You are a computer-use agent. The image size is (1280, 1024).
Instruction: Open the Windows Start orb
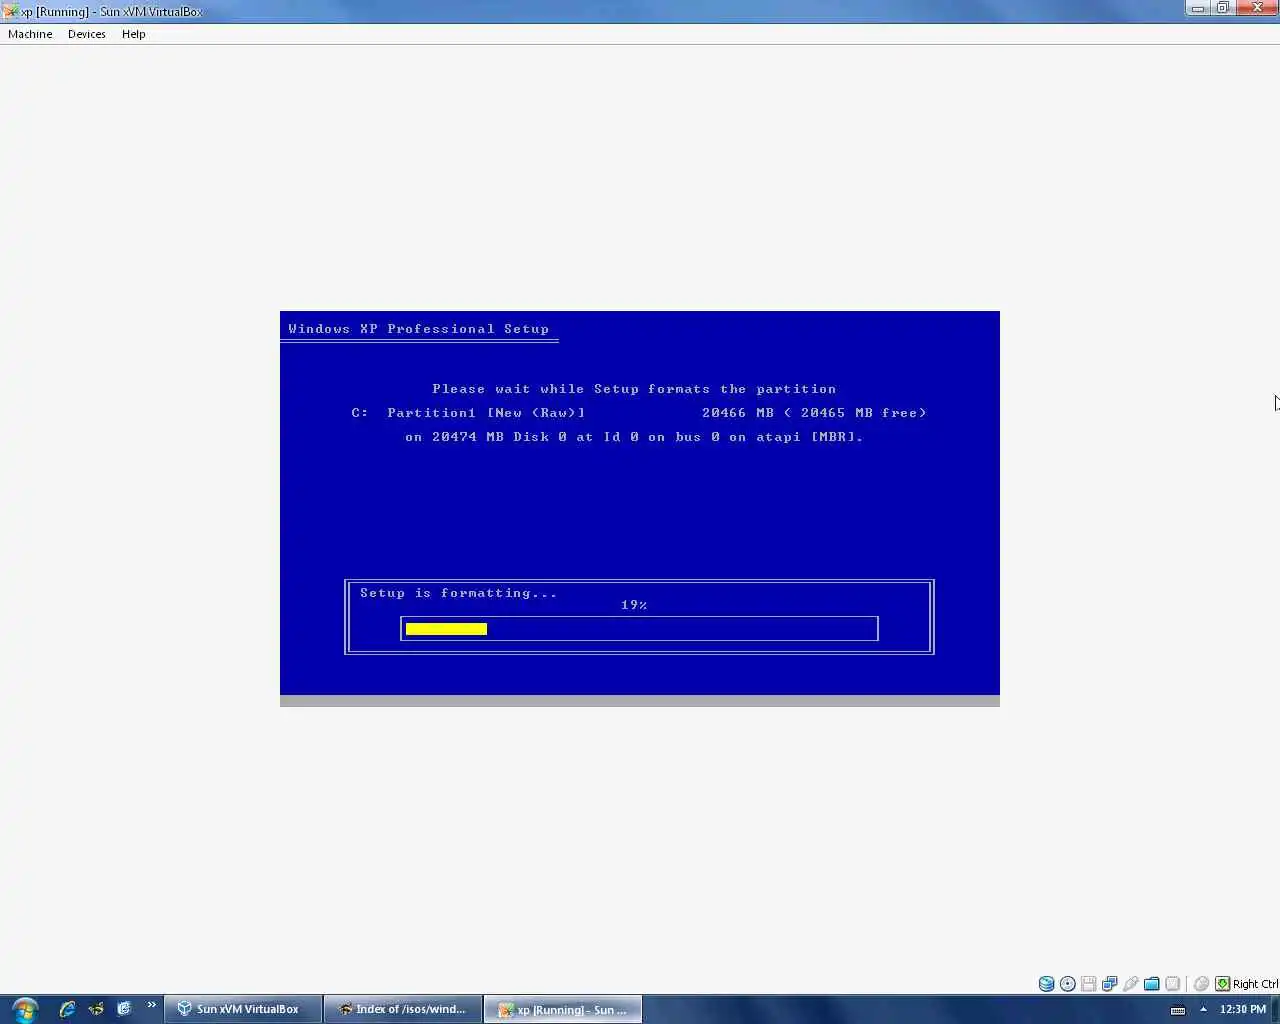tap(24, 1009)
